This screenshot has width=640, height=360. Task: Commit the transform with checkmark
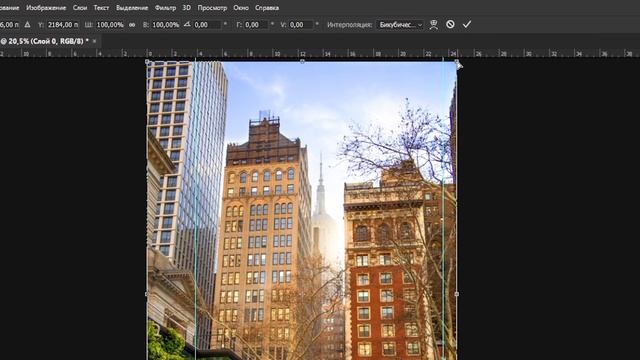[467, 24]
